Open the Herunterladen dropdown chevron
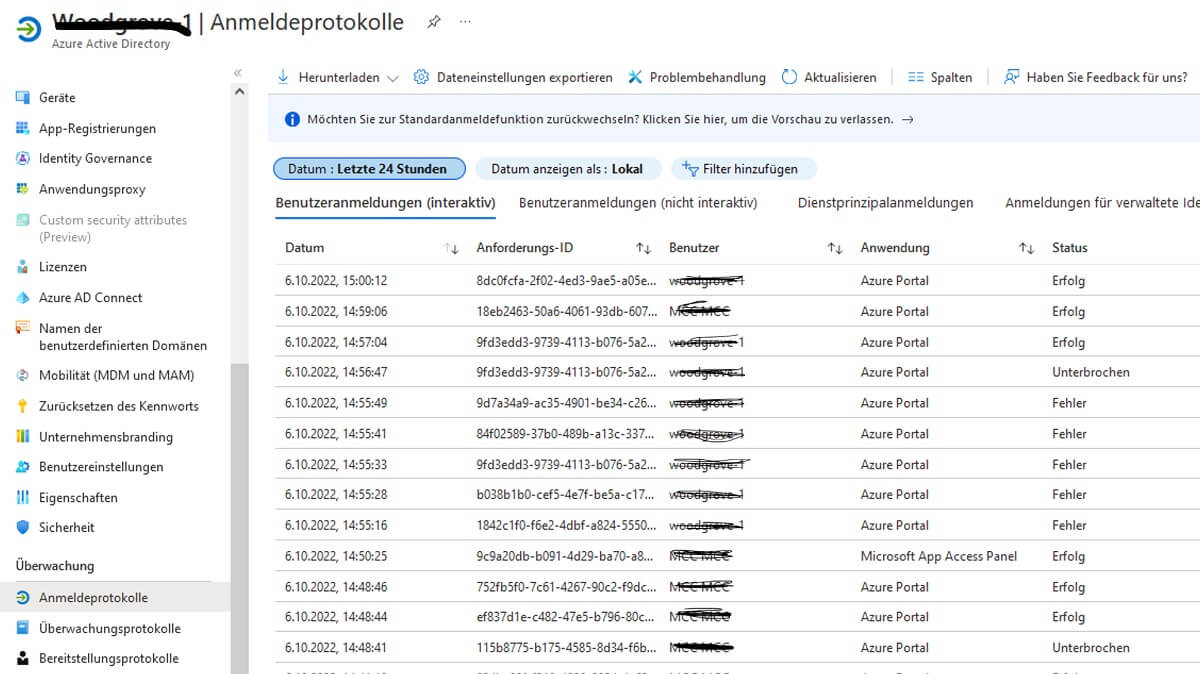This screenshot has width=1200, height=674. point(391,78)
